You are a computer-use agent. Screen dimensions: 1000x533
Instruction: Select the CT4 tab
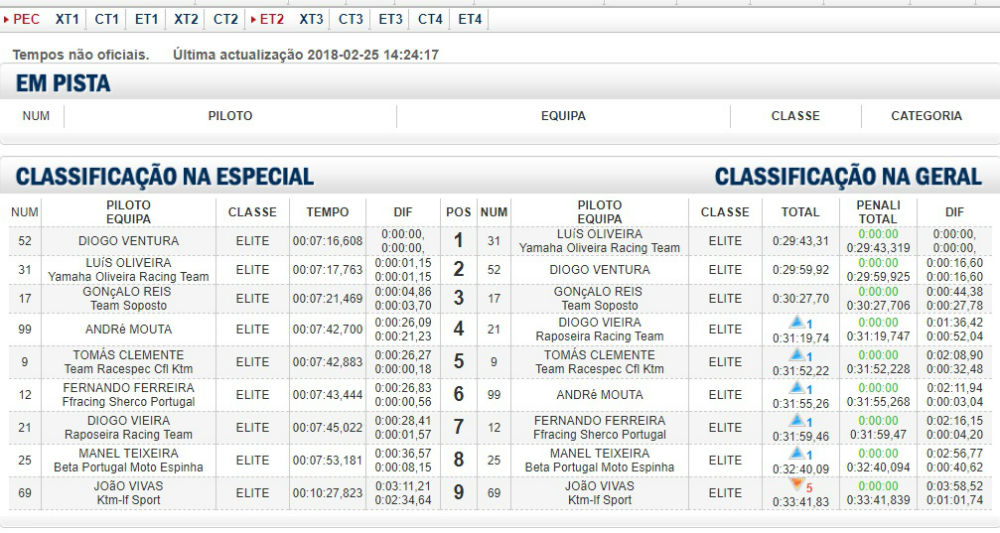pos(430,19)
